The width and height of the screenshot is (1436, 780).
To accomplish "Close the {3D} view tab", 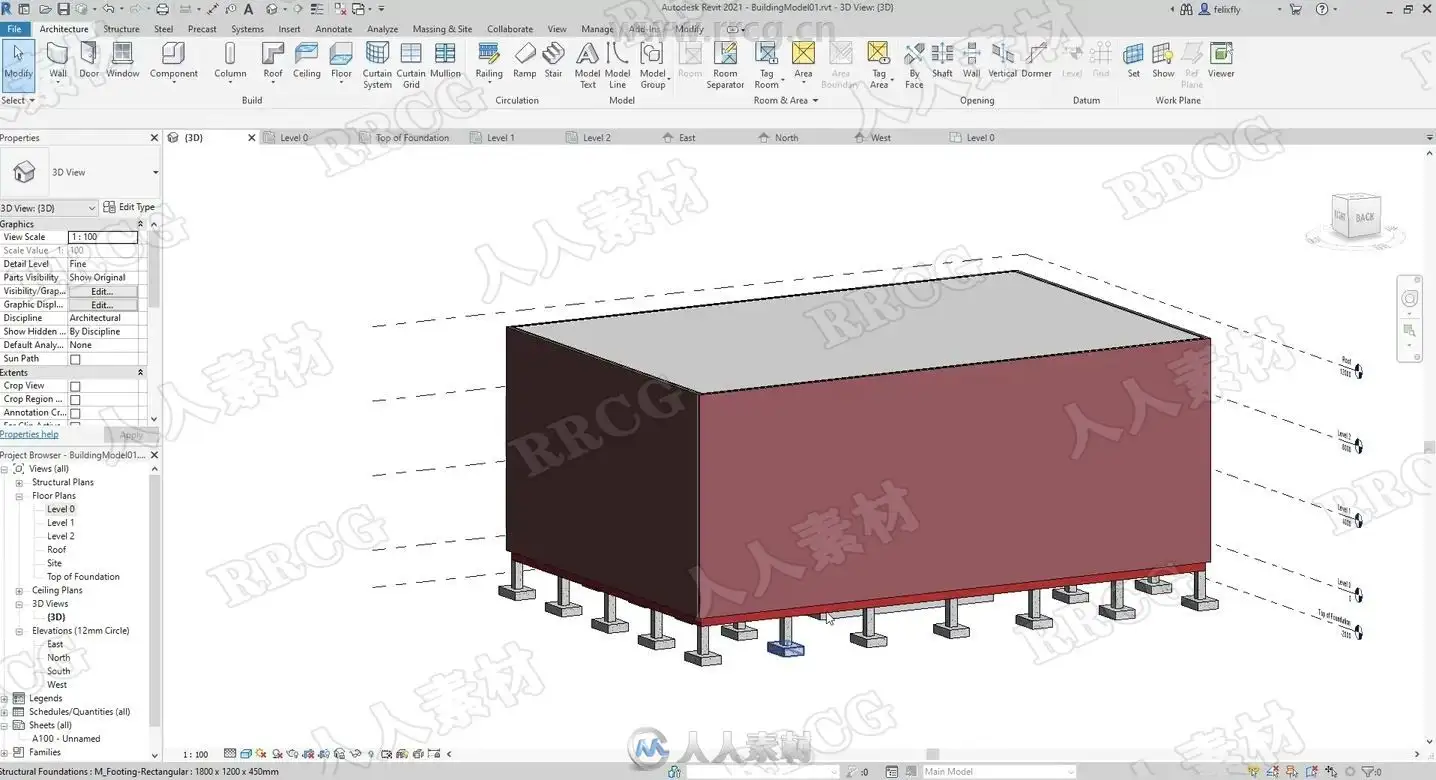I will coord(252,138).
